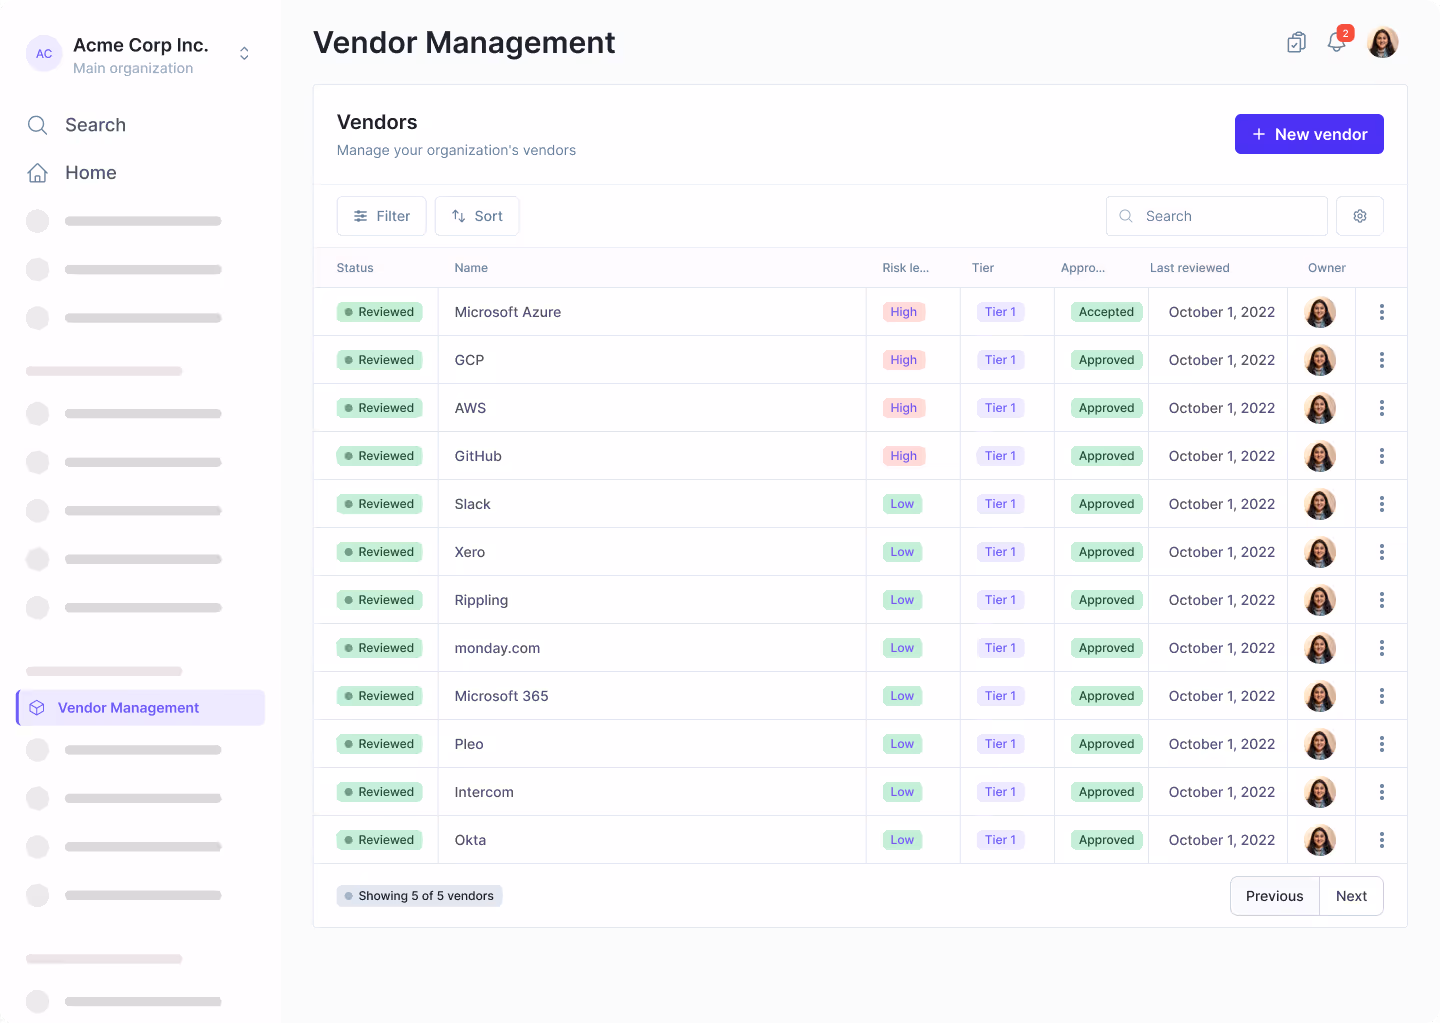Click the Owner column header
1440x1023 pixels.
pos(1327,268)
